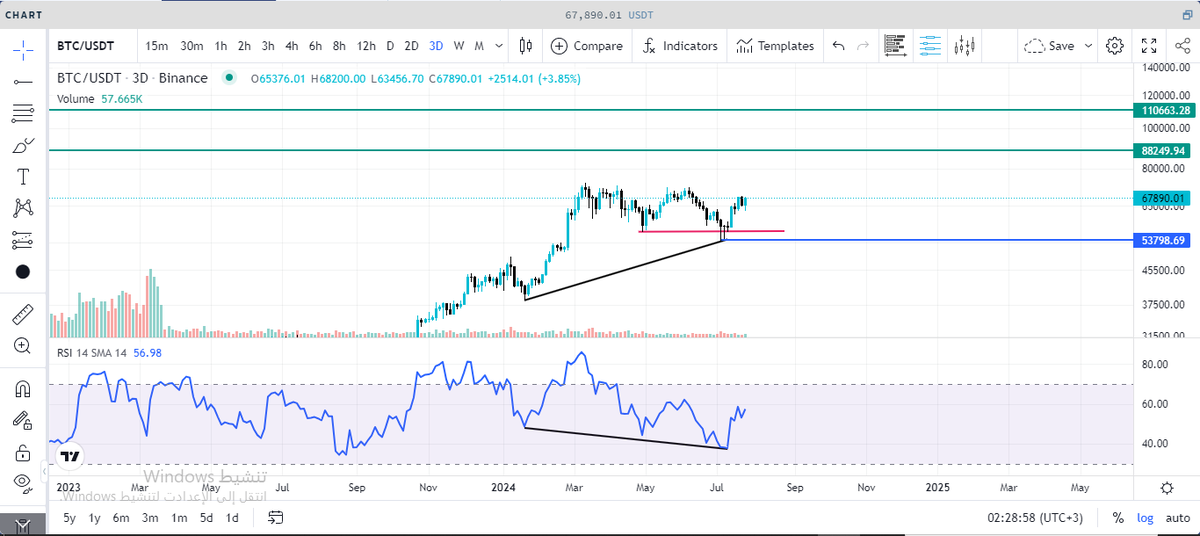
Task: Open the Fibonacci/Gann tools
Action: tap(23, 113)
